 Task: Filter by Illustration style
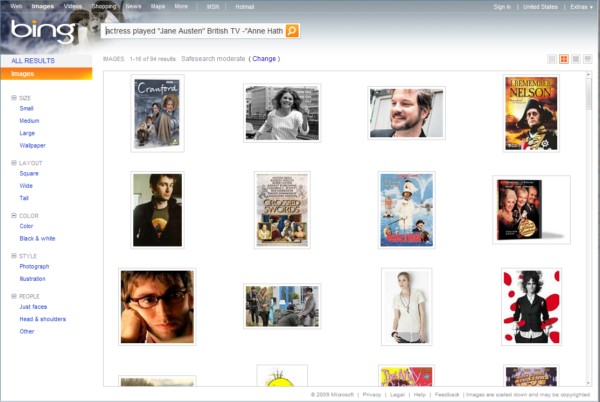click(33, 279)
